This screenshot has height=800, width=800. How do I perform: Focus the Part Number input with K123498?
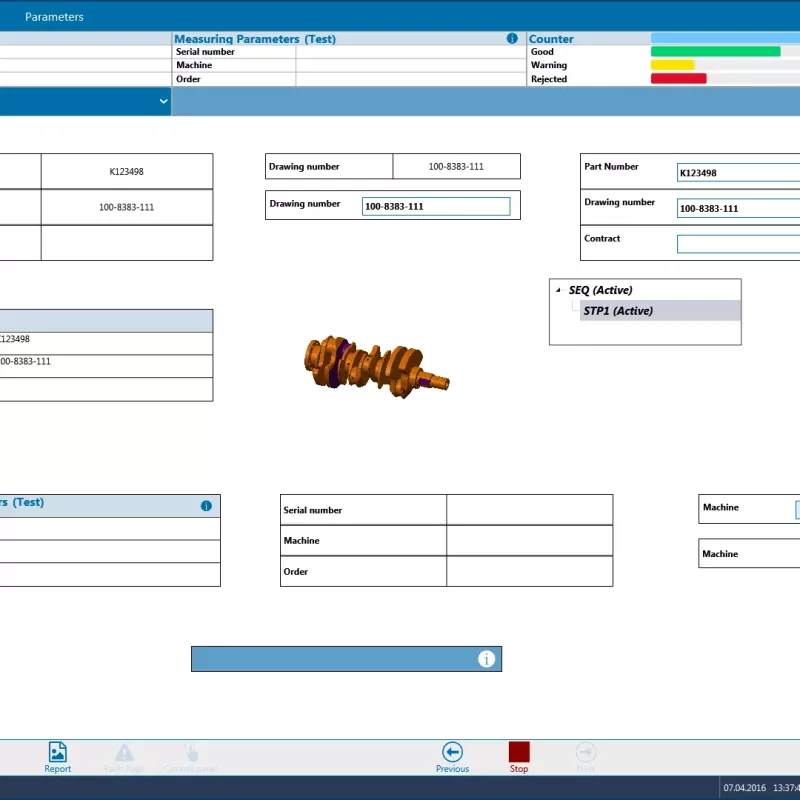coord(737,173)
